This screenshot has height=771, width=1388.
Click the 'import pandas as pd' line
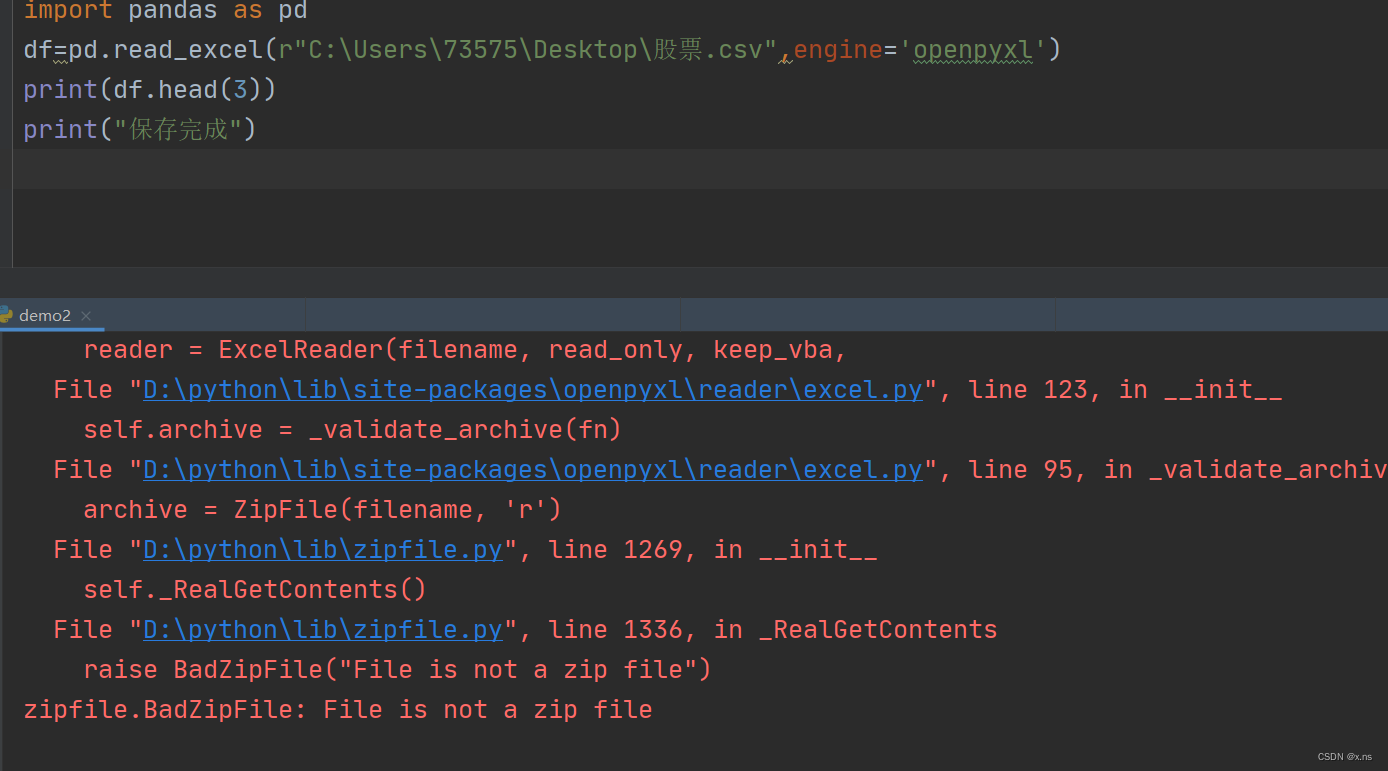(165, 11)
